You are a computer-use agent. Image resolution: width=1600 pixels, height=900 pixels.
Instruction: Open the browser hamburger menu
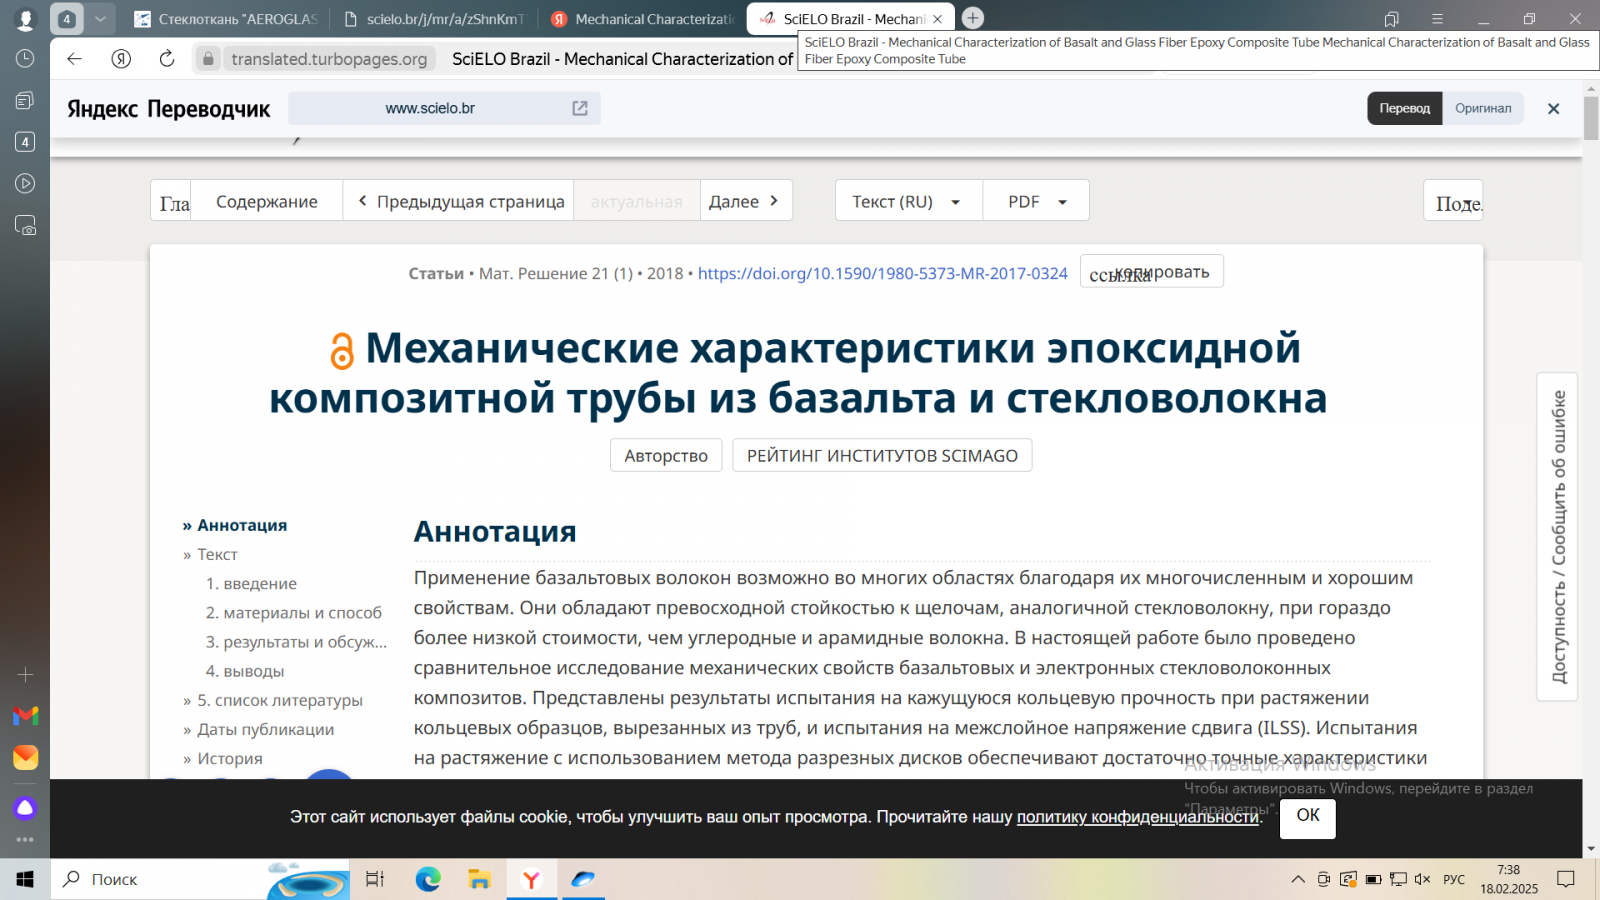[x=1437, y=19]
